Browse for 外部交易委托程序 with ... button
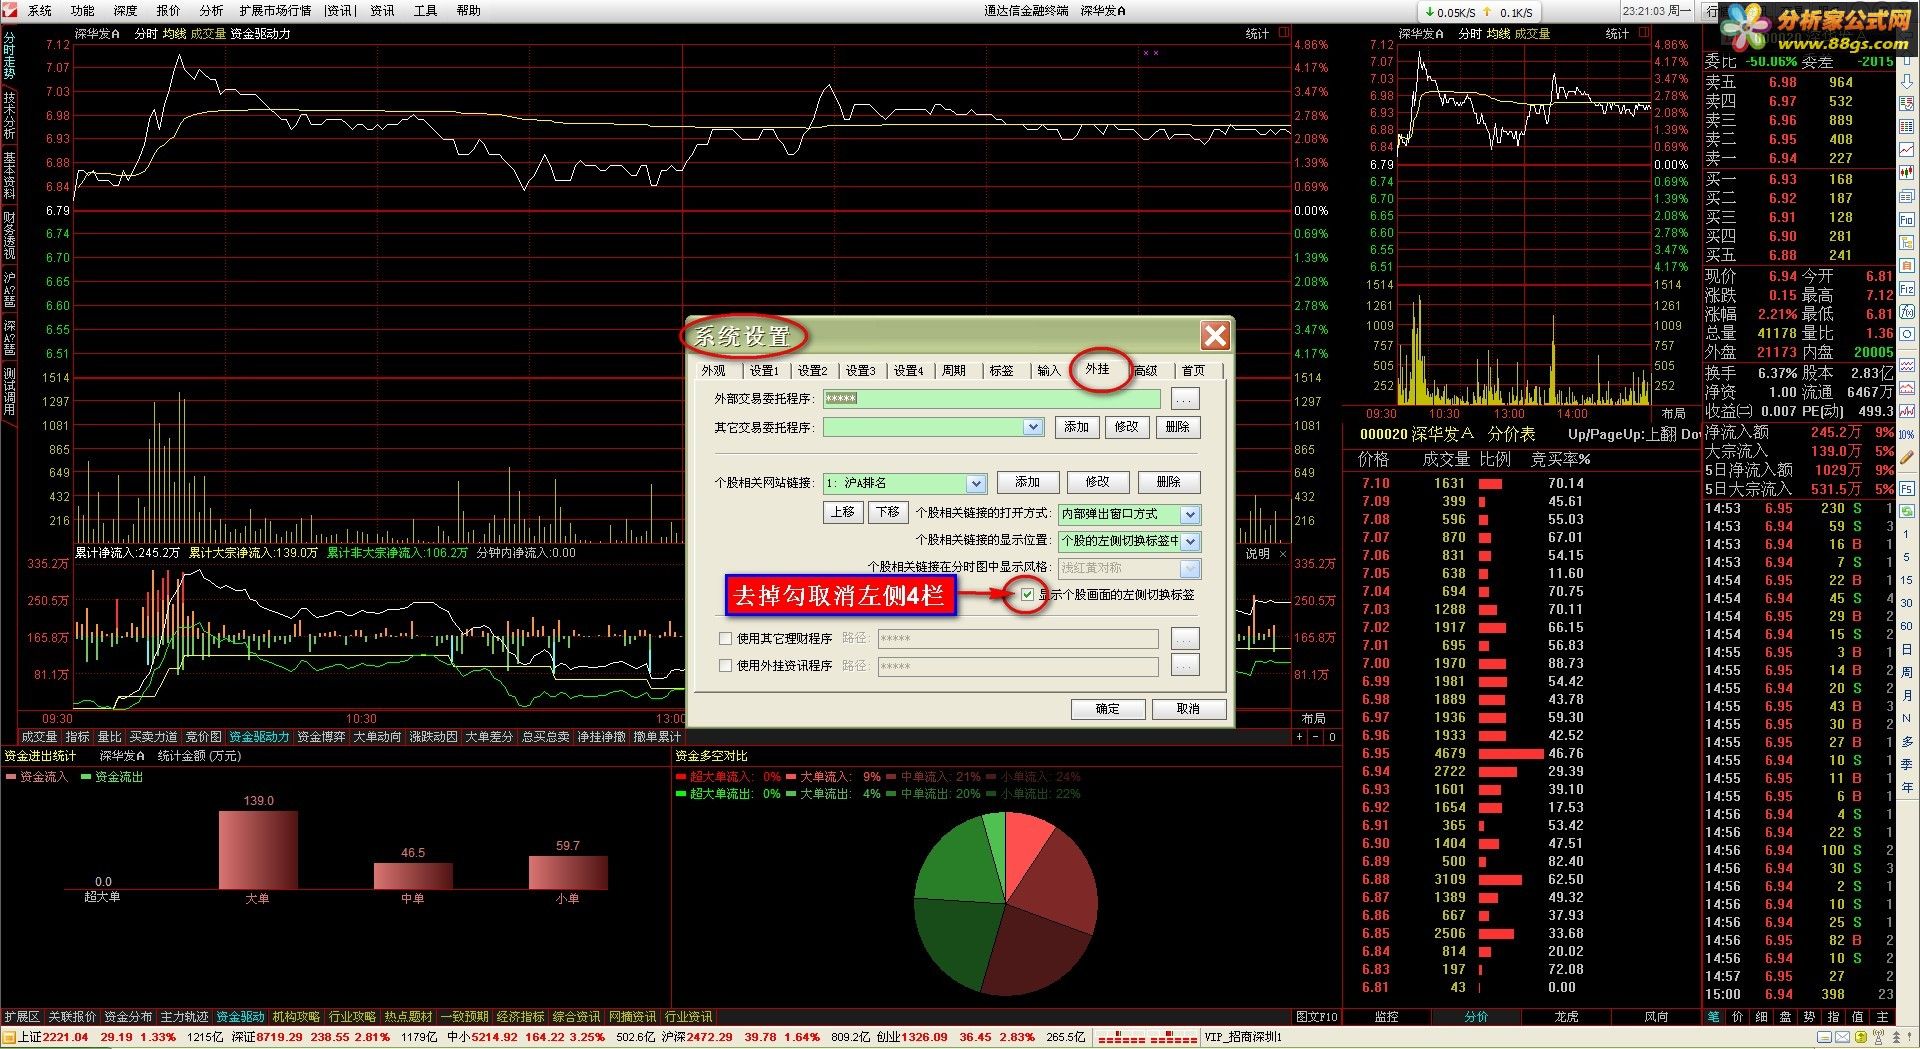 [x=1185, y=398]
